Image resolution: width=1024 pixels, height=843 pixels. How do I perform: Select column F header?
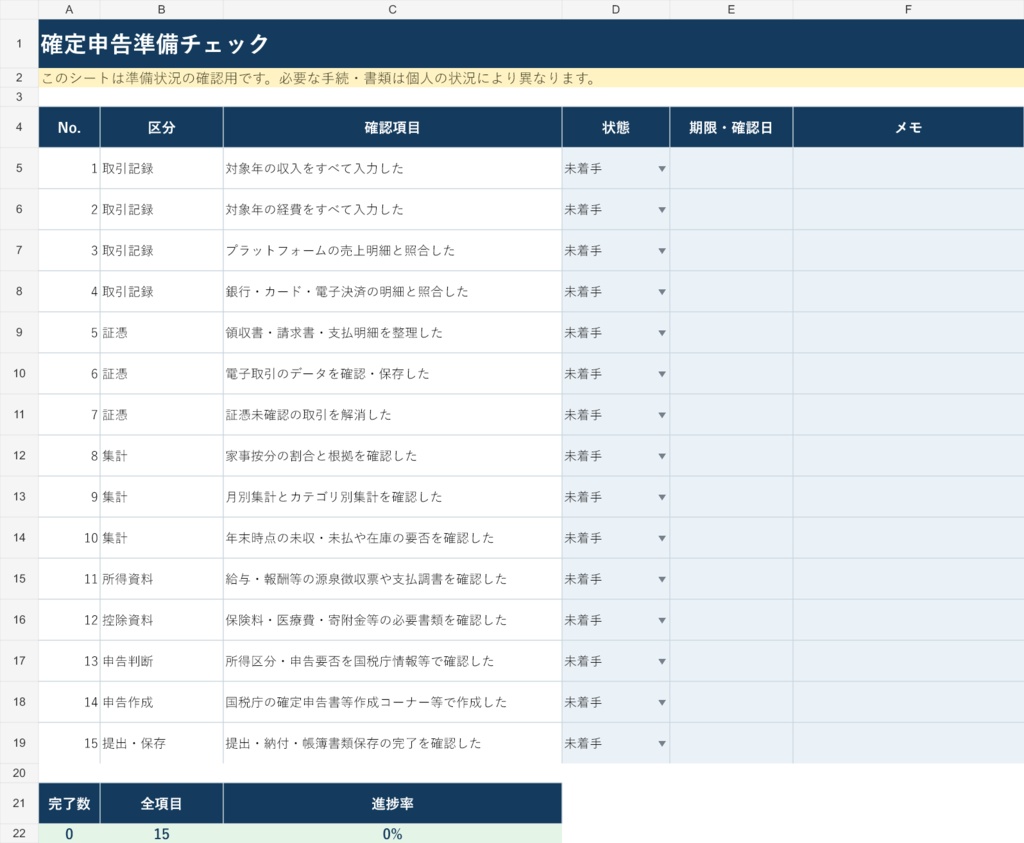[908, 9]
